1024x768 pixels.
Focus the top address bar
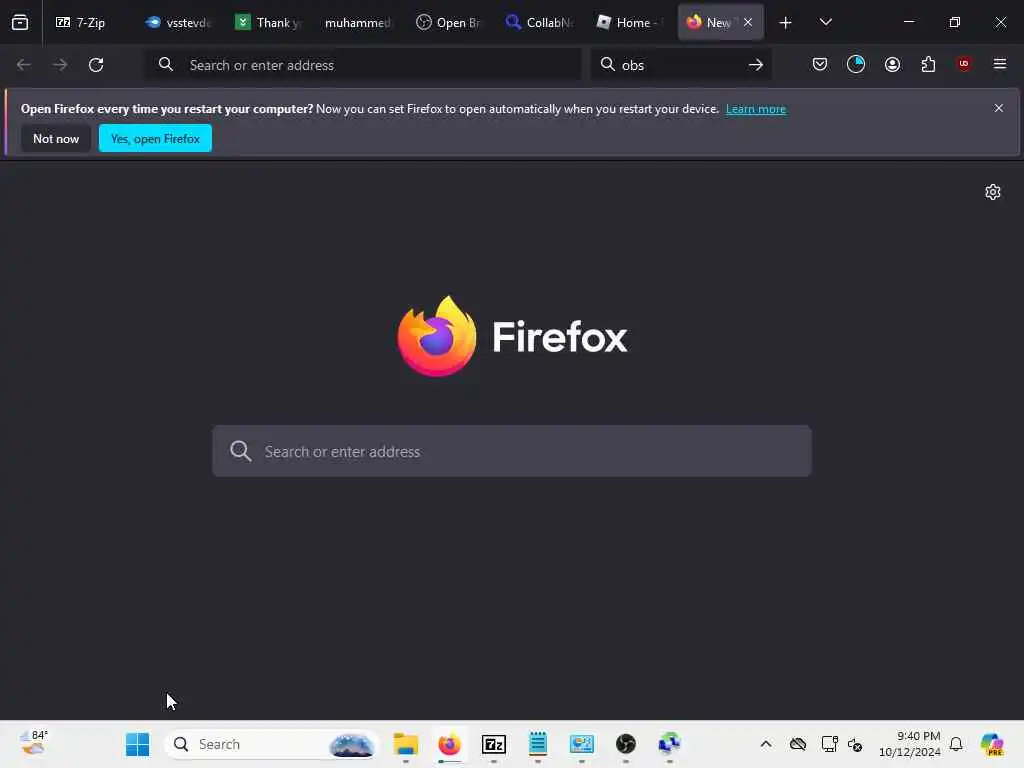click(x=362, y=65)
